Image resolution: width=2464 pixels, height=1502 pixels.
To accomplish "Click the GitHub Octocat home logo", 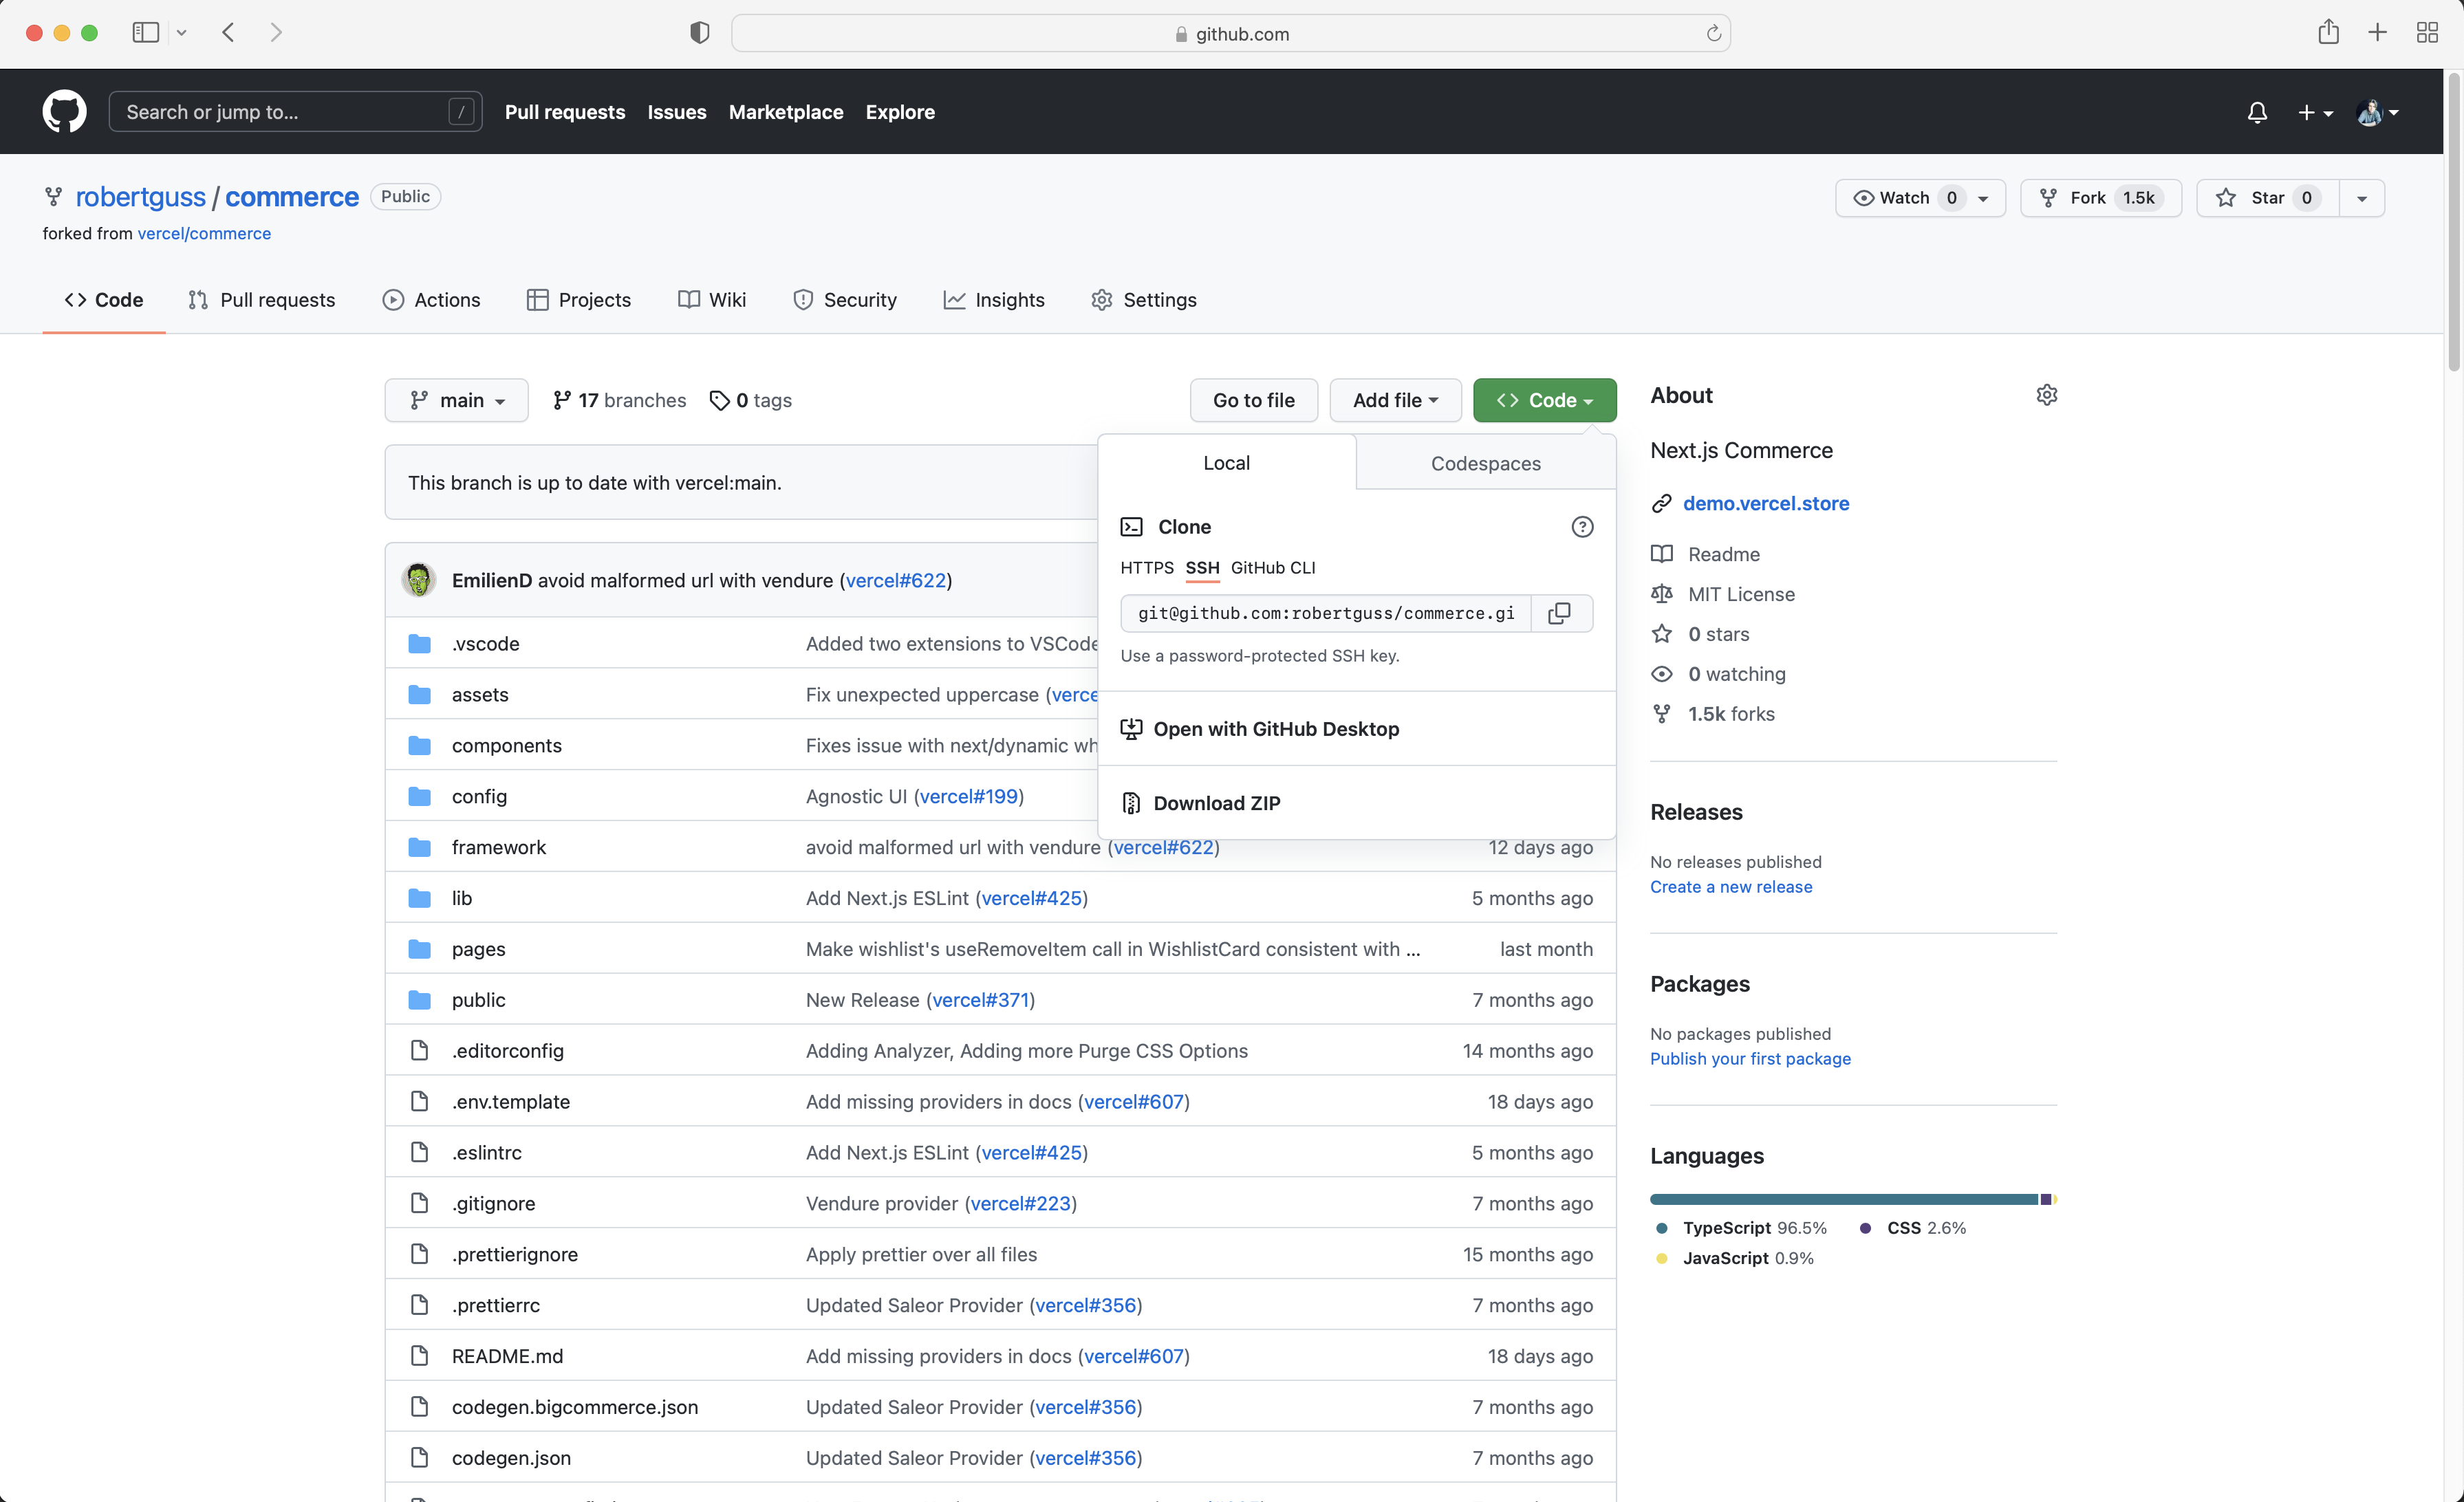I will pos(64,111).
